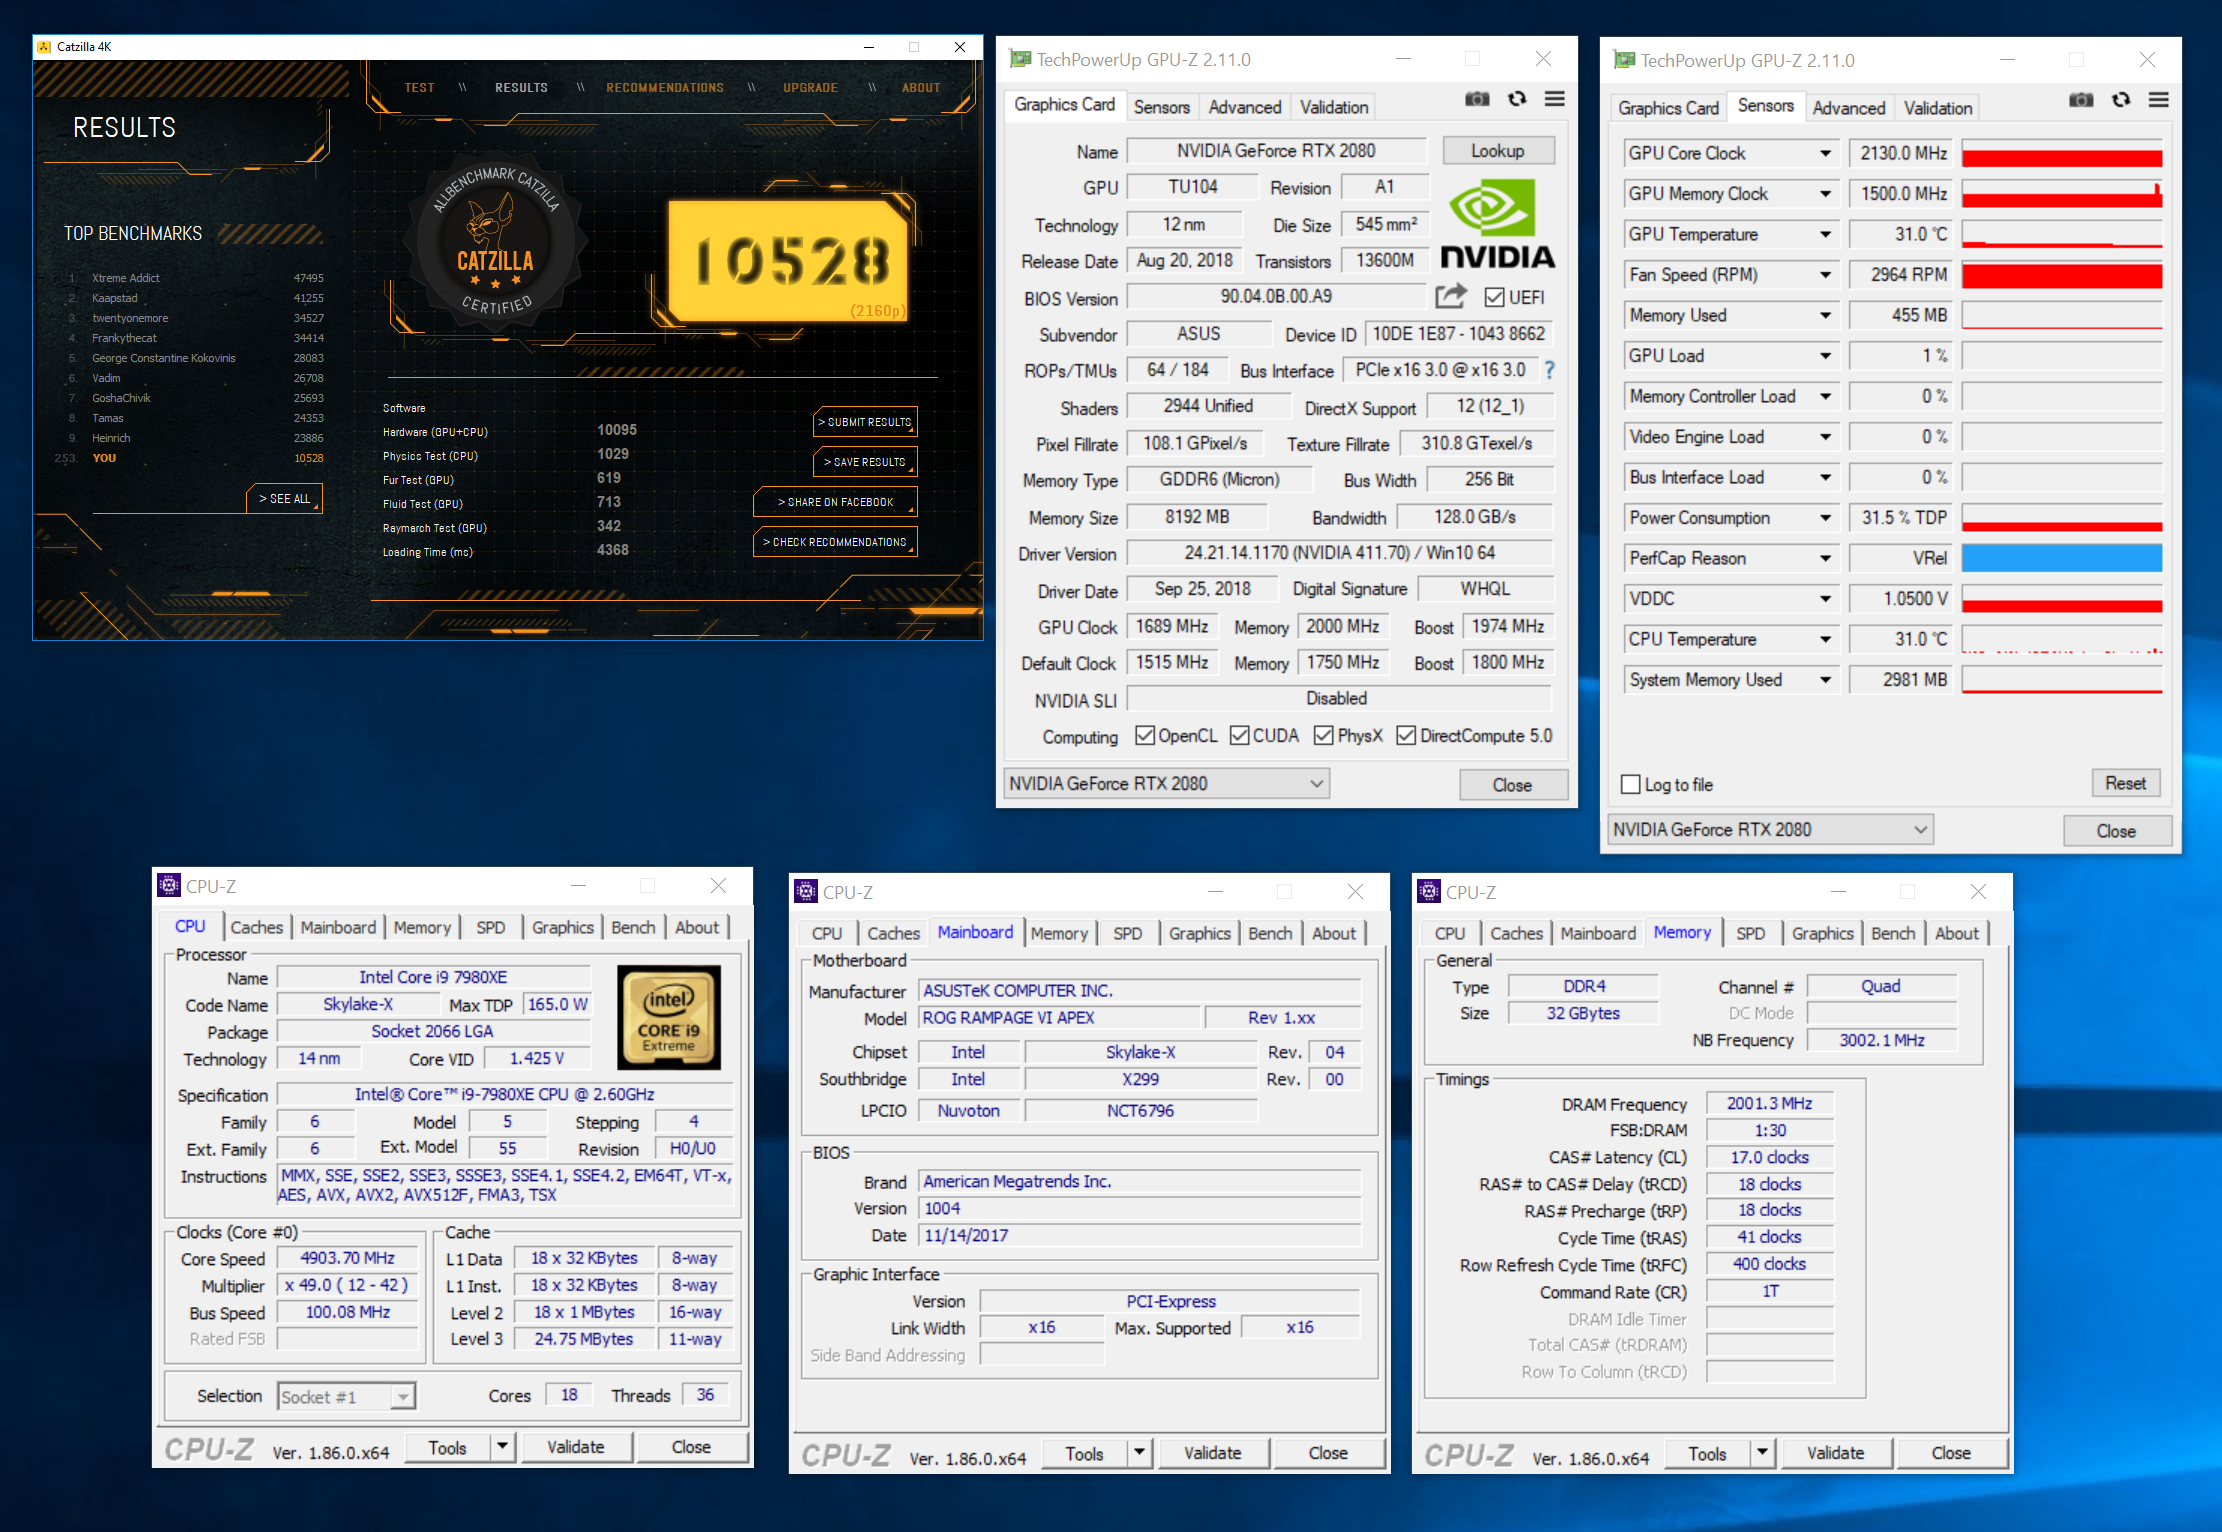
Task: Click BIOS Version field 90.04.0B.00.A9
Action: coord(1275,297)
